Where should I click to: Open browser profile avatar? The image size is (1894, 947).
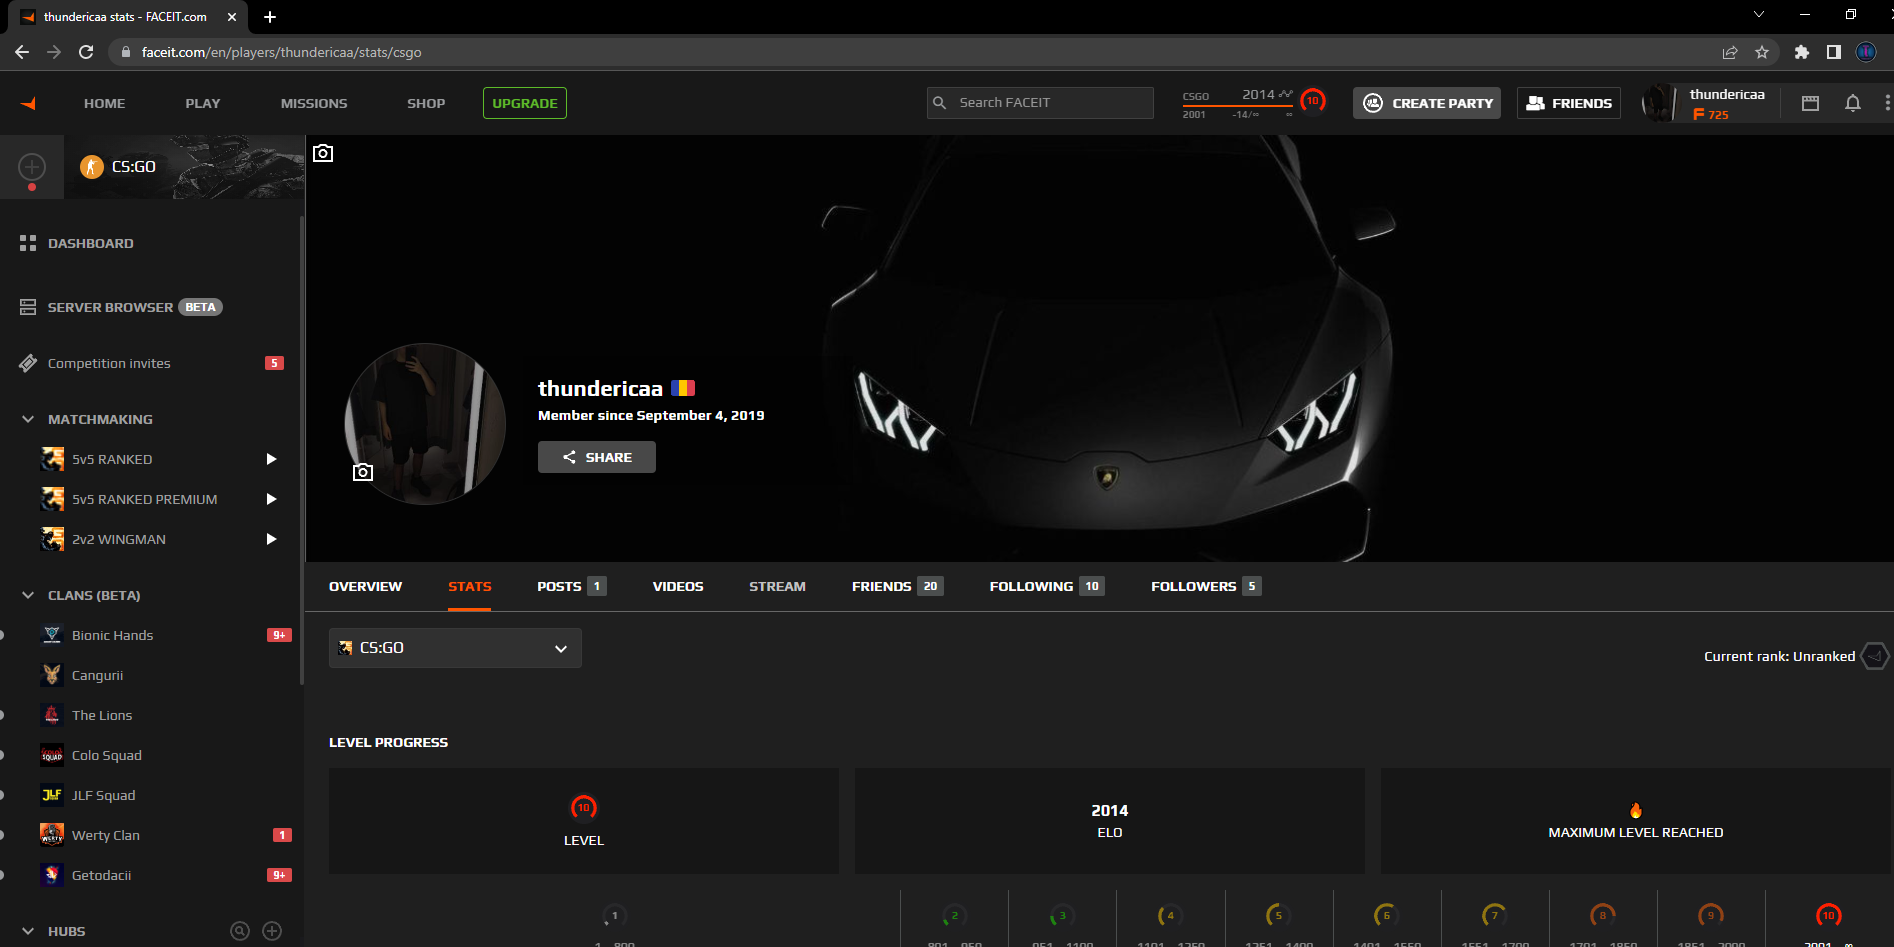(1866, 52)
